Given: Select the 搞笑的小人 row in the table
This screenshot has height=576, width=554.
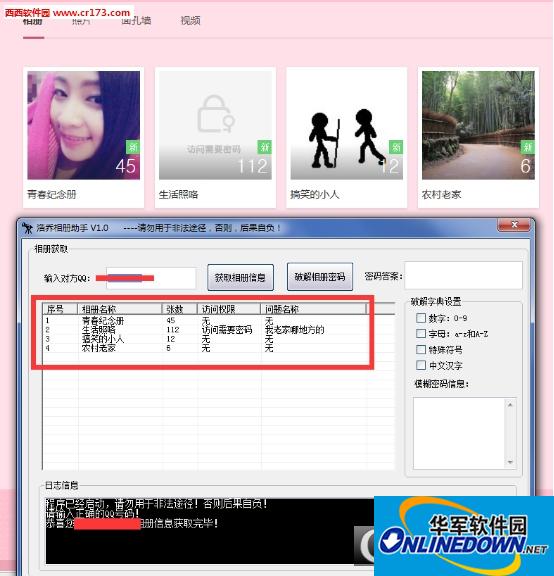Looking at the screenshot, I should [206, 339].
